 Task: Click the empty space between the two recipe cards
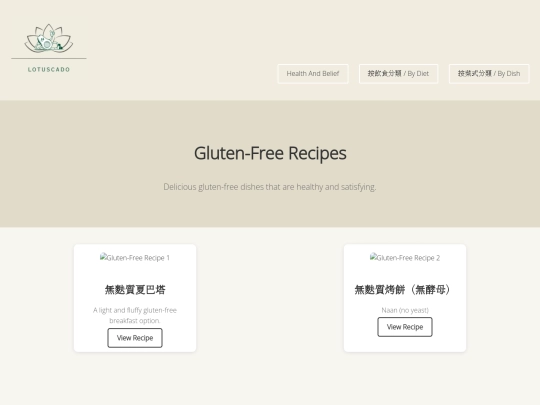[x=270, y=298]
